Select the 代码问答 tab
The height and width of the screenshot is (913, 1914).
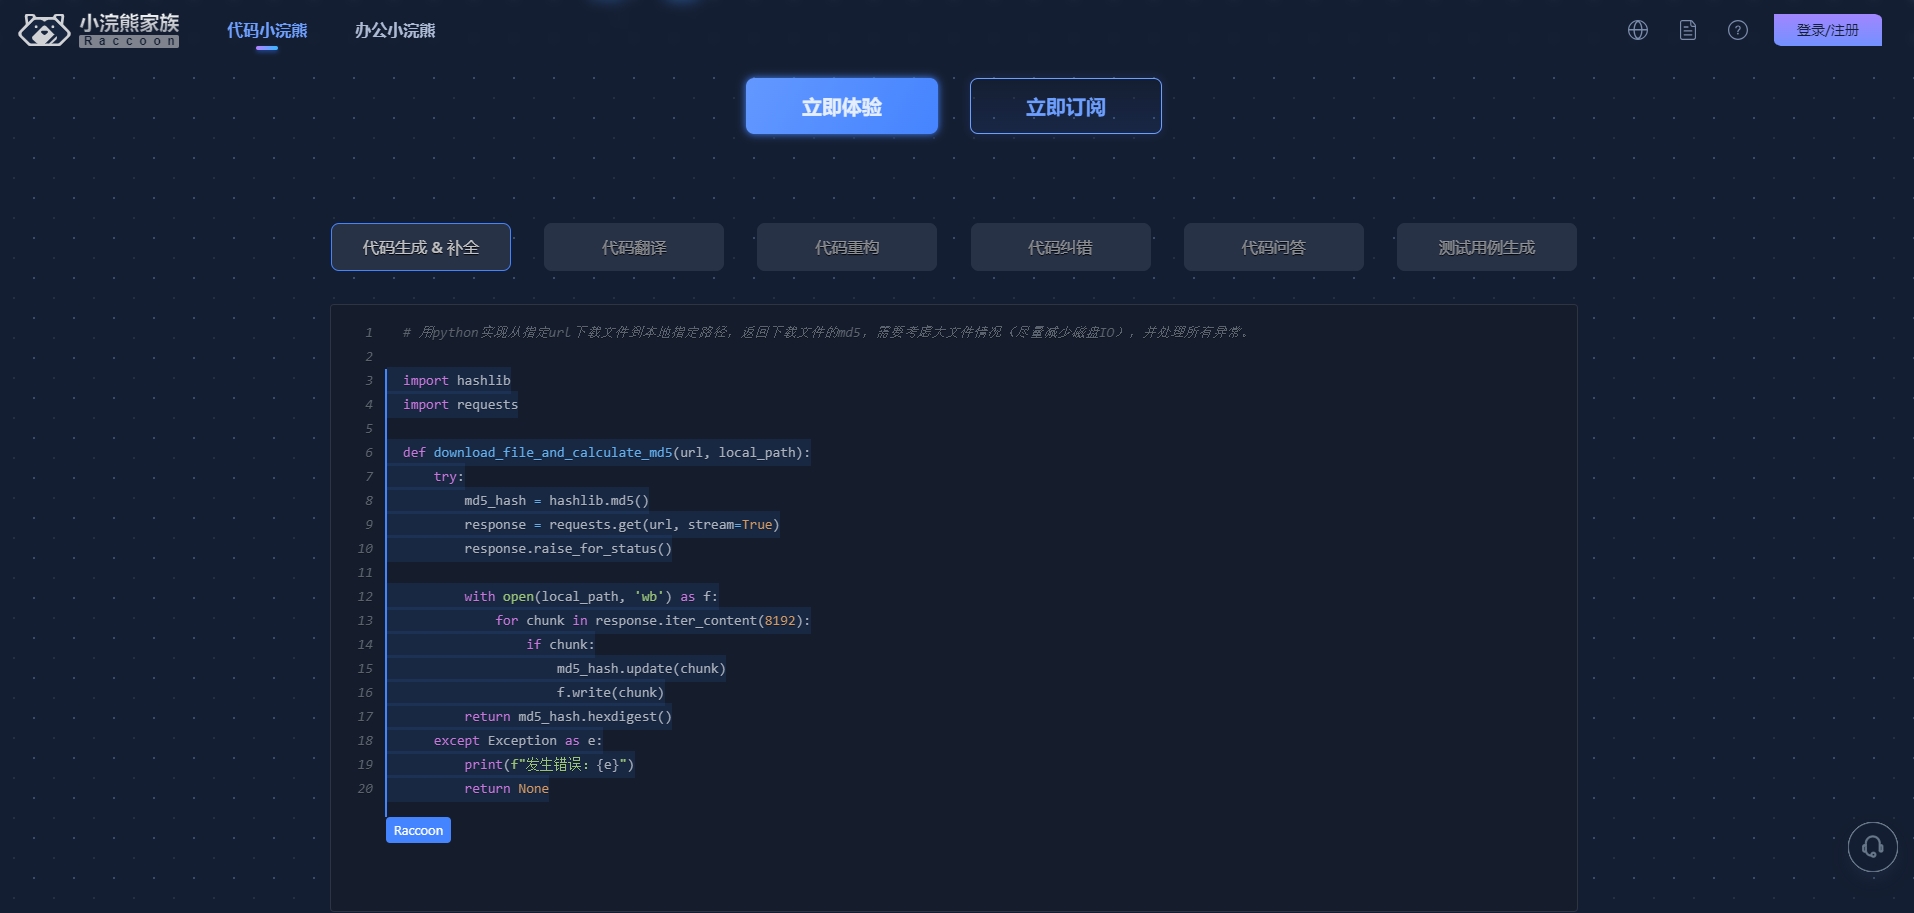pos(1273,247)
